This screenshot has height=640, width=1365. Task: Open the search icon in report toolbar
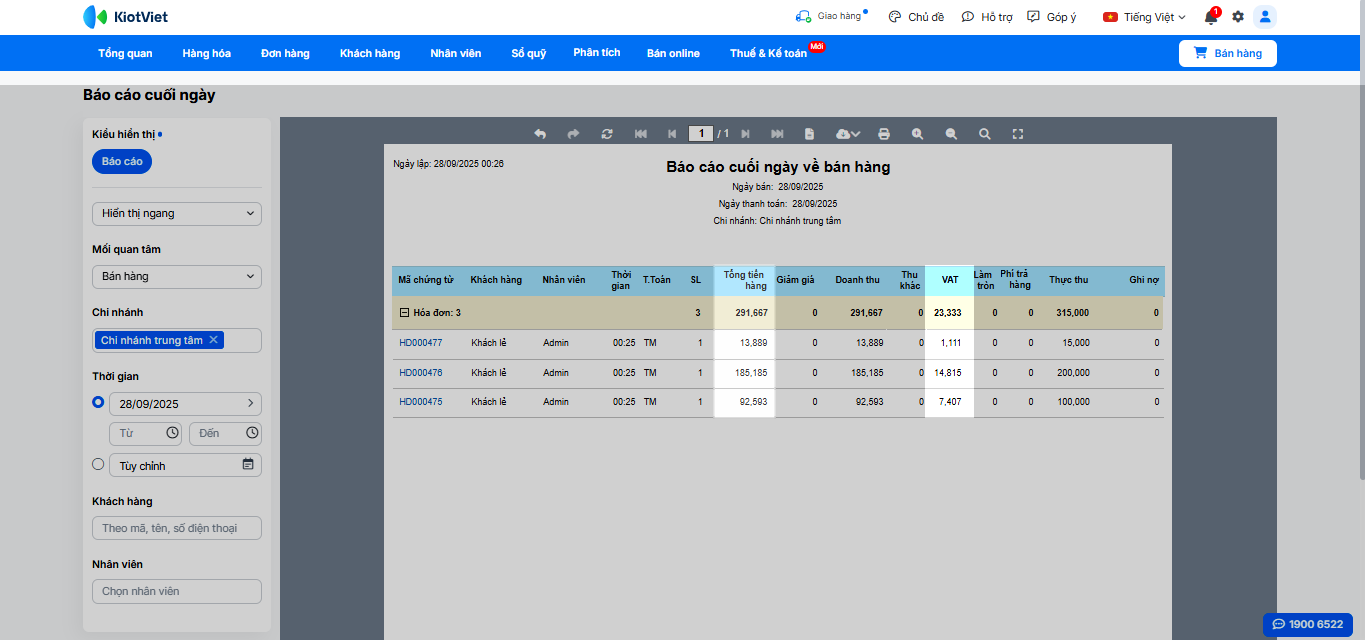pyautogui.click(x=985, y=134)
